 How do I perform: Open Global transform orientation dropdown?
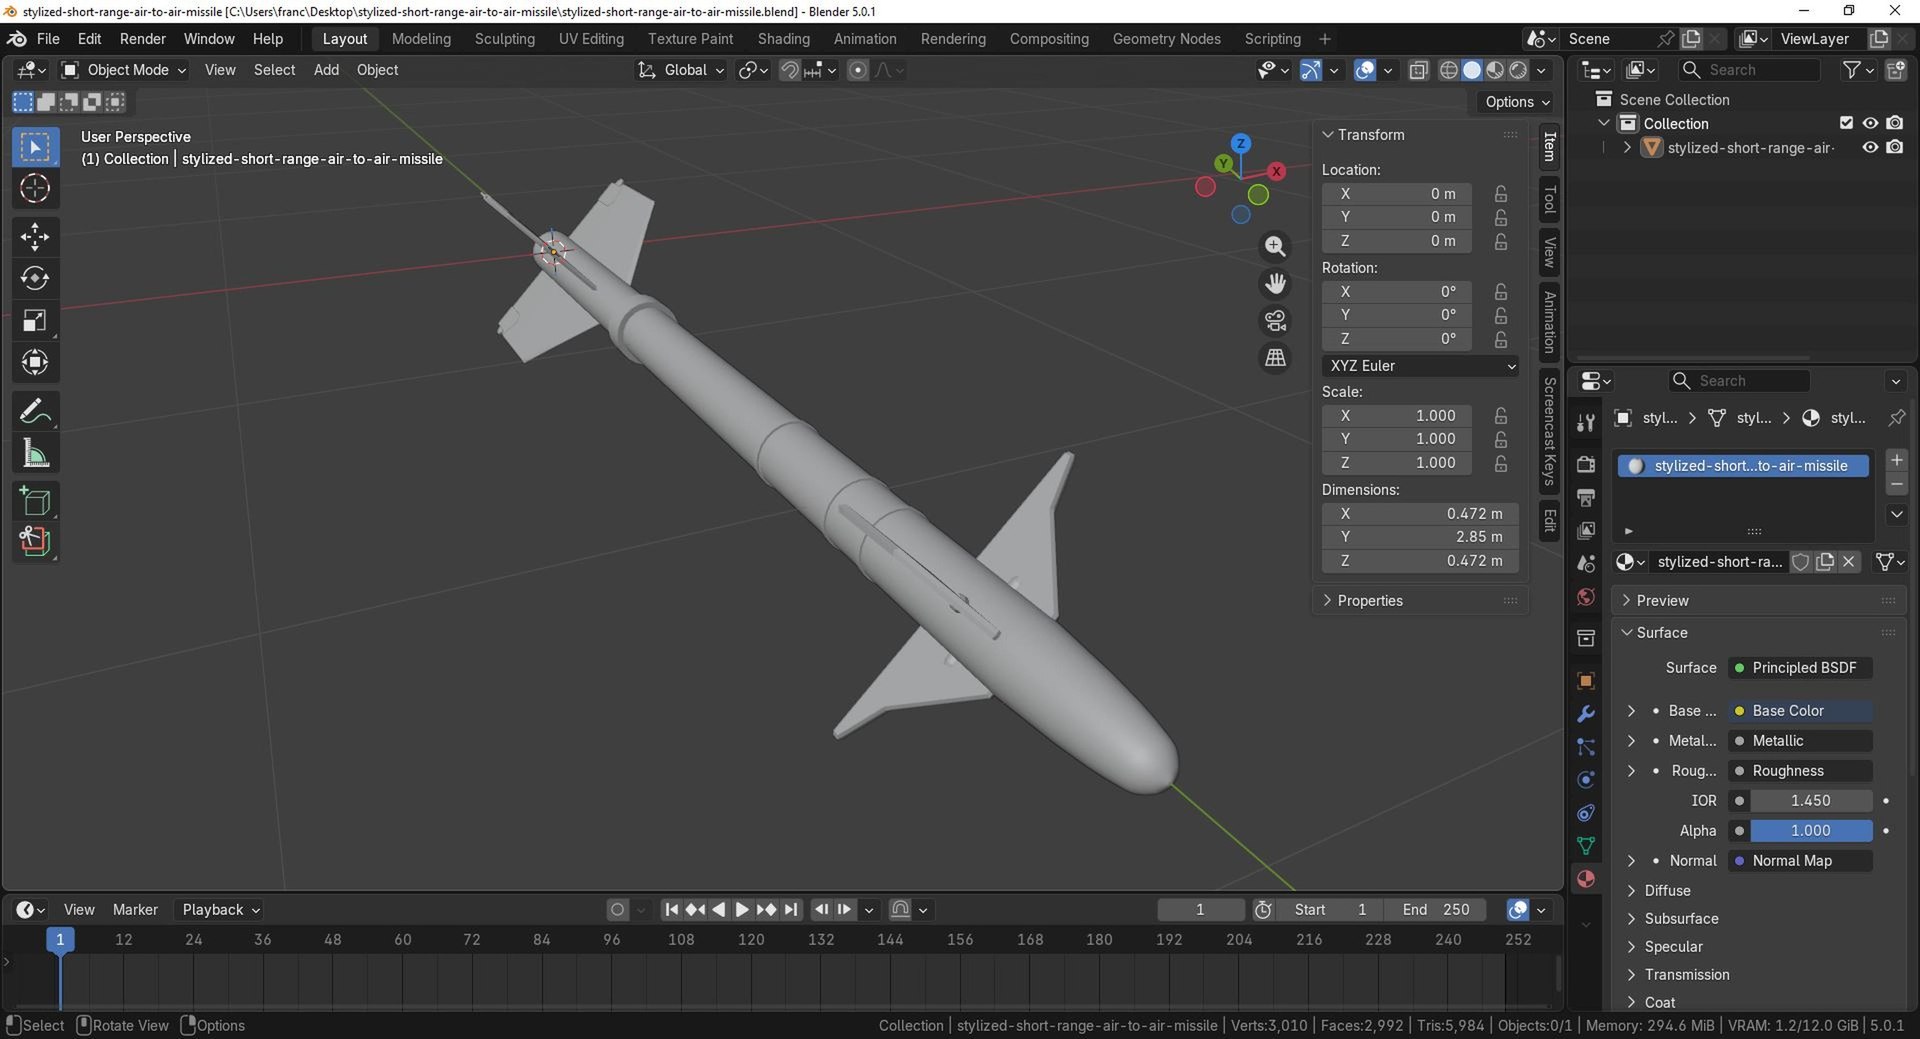click(x=681, y=70)
